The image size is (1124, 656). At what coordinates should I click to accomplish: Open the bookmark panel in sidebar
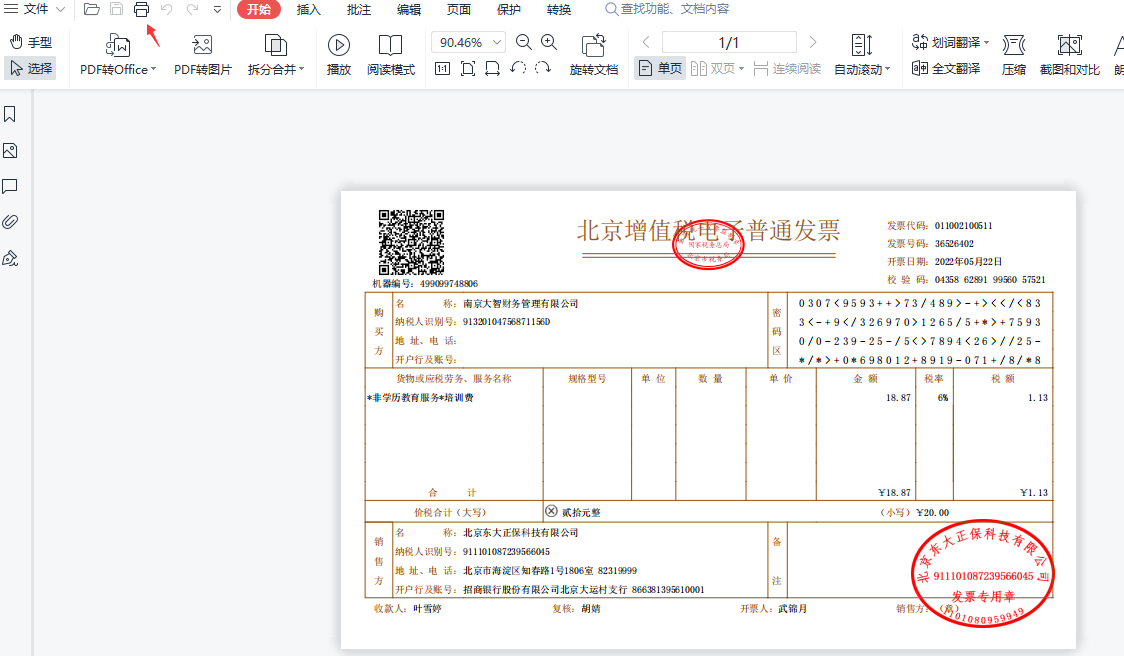click(10, 114)
